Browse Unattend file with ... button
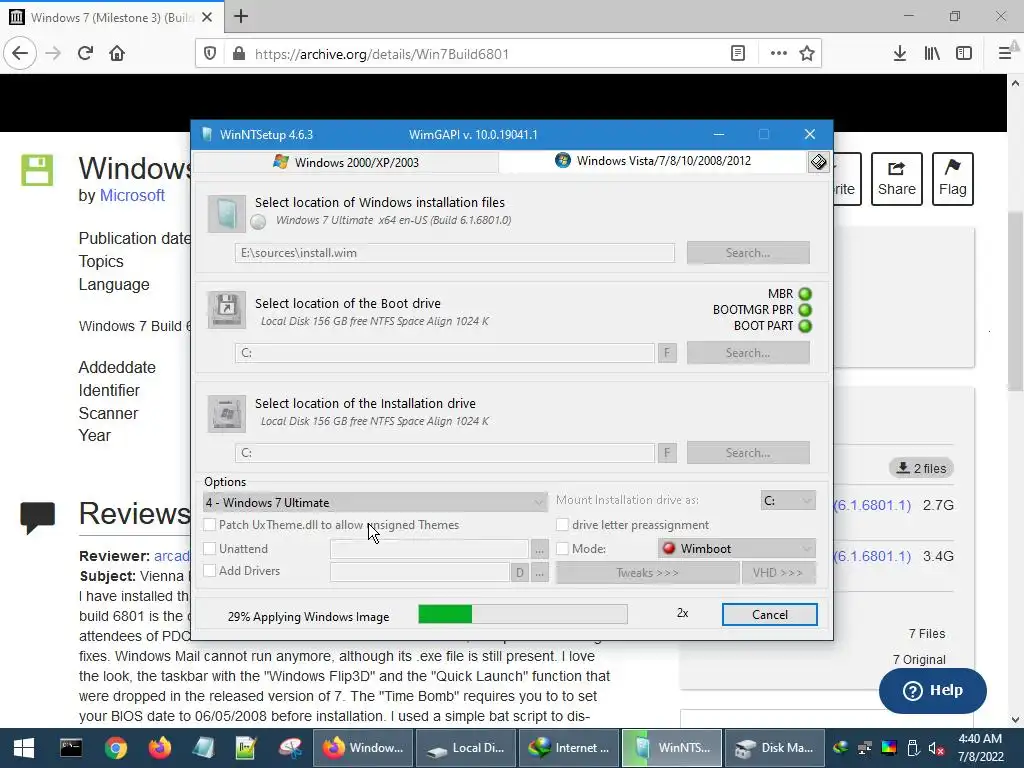The width and height of the screenshot is (1024, 768). [x=539, y=549]
